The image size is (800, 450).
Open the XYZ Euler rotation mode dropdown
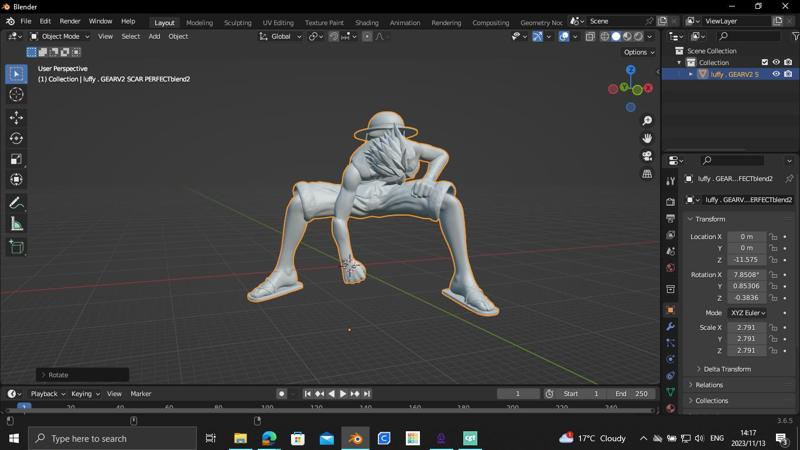pyautogui.click(x=747, y=313)
